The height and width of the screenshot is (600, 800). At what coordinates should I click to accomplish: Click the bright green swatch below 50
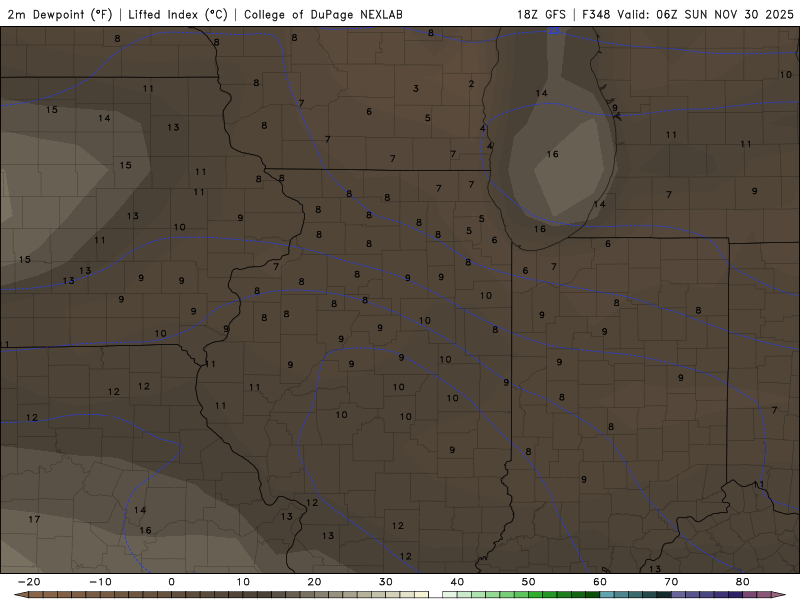pos(535,595)
